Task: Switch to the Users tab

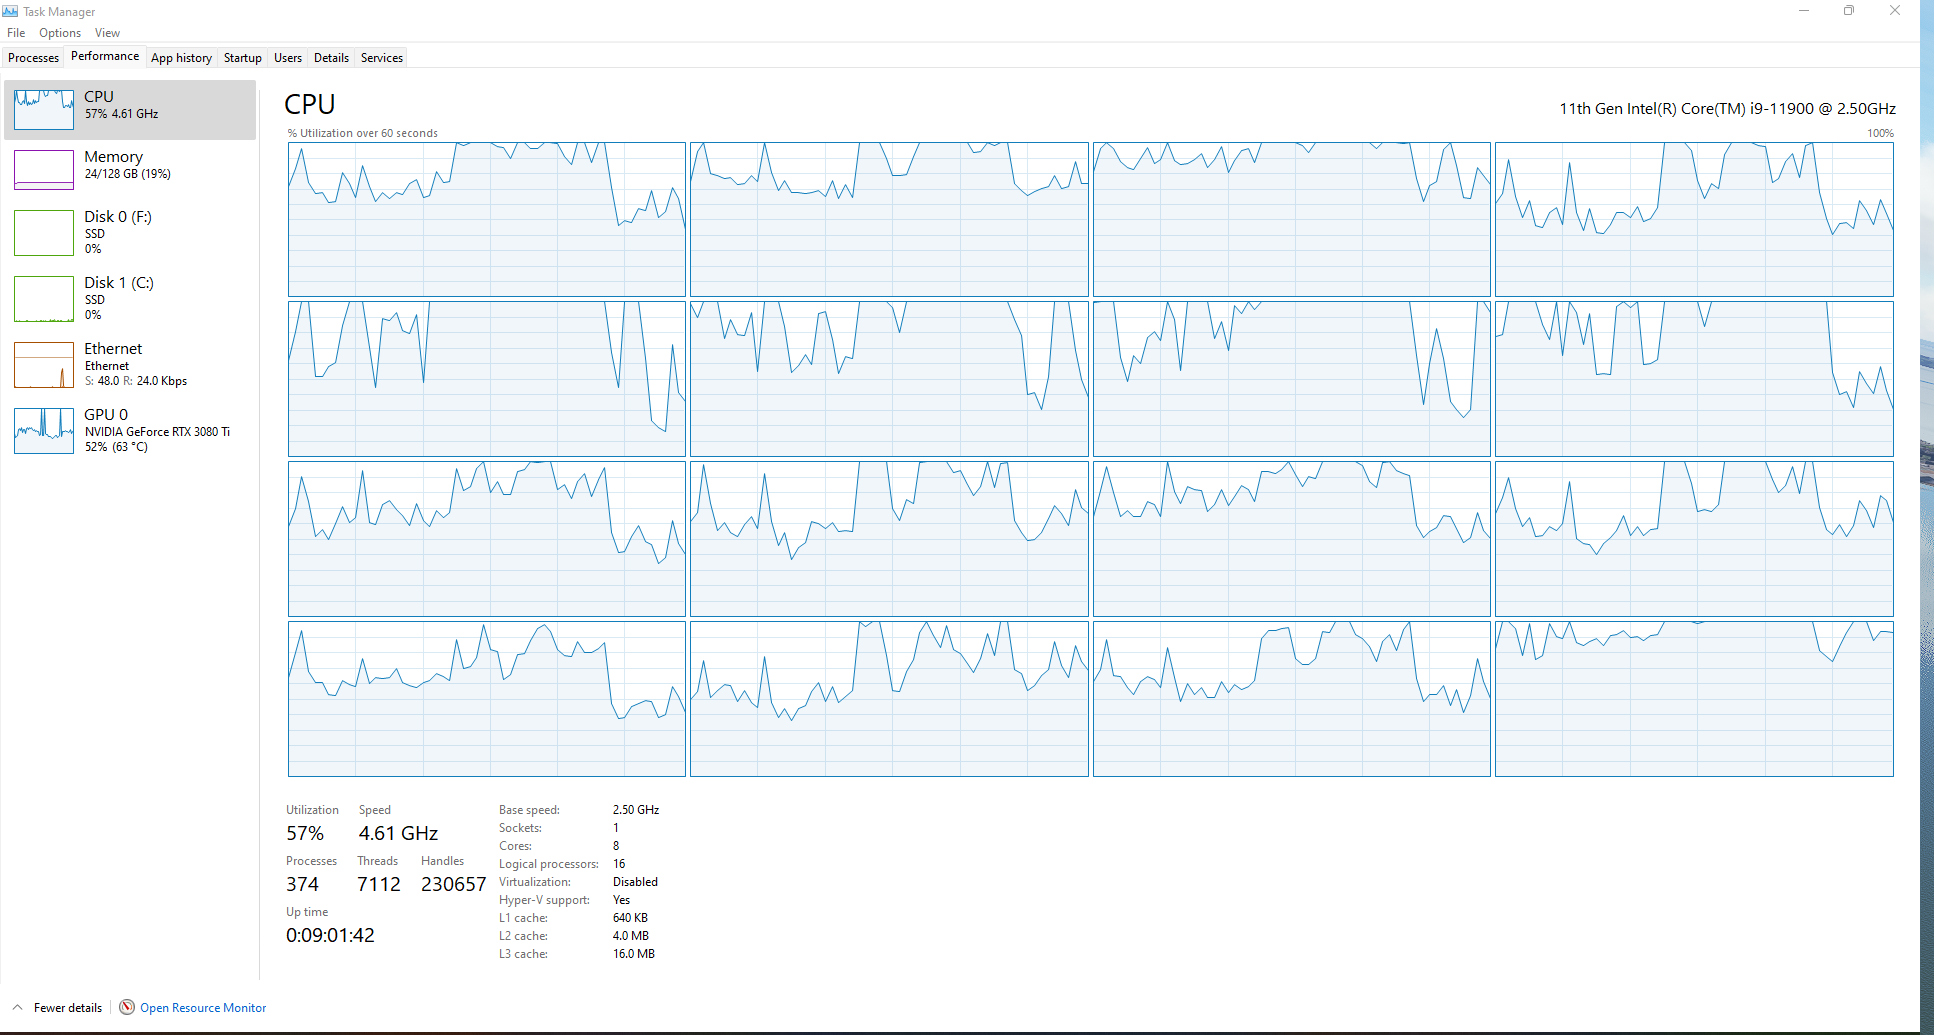Action: pos(287,57)
